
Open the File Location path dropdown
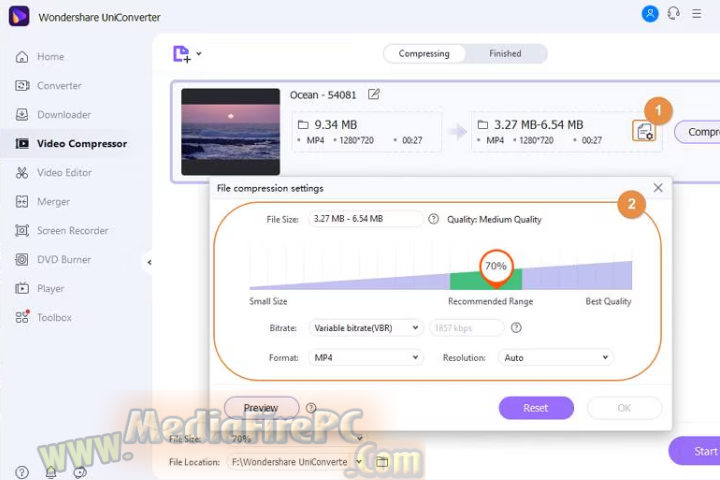[359, 462]
